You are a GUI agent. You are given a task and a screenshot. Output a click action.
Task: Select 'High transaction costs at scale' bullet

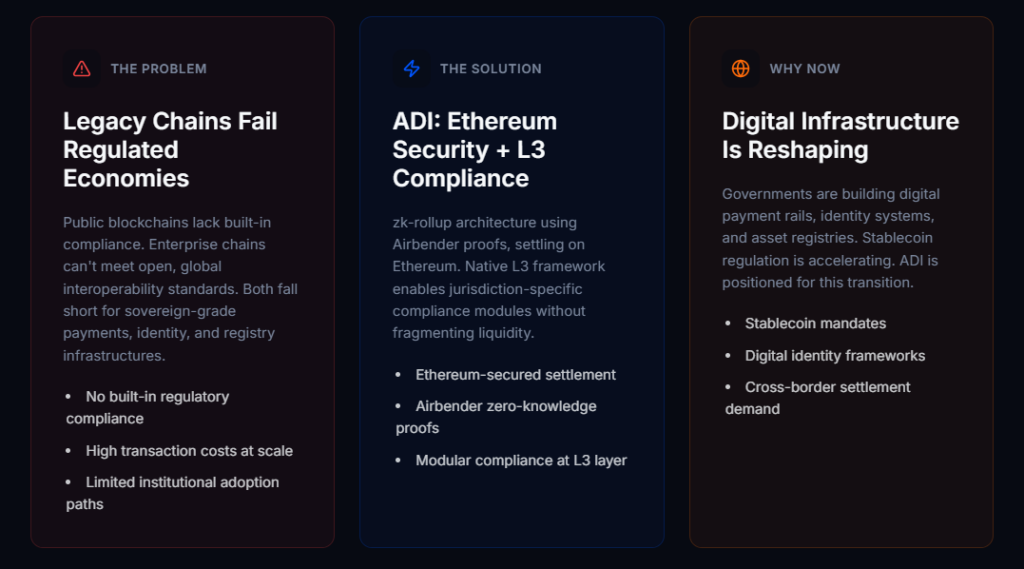pos(189,451)
